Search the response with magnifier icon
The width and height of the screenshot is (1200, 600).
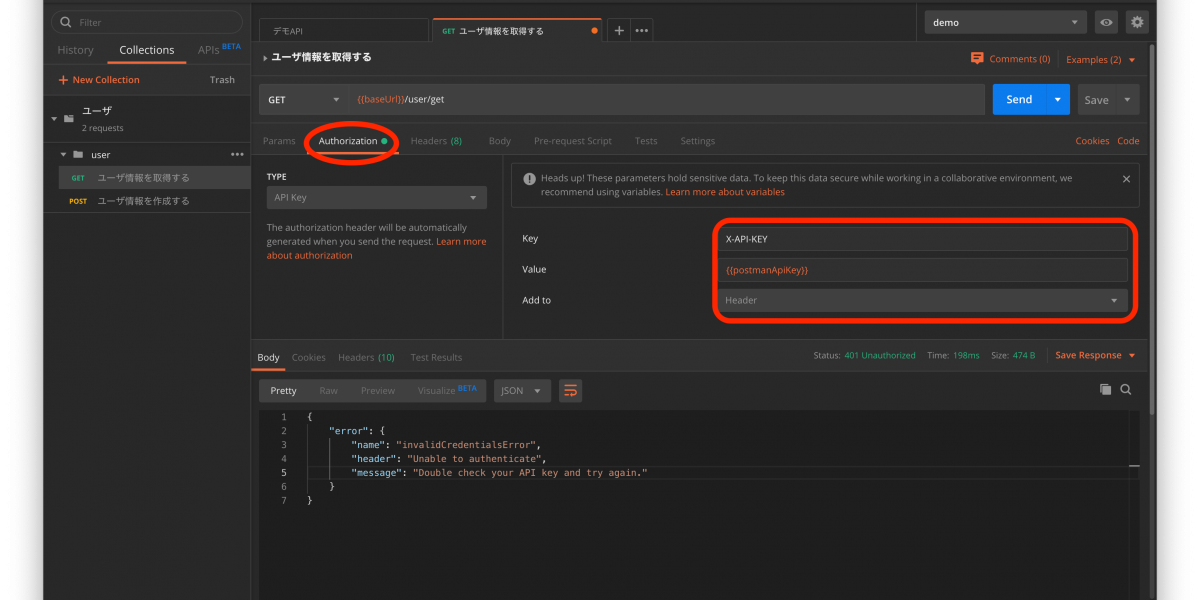pos(1126,389)
